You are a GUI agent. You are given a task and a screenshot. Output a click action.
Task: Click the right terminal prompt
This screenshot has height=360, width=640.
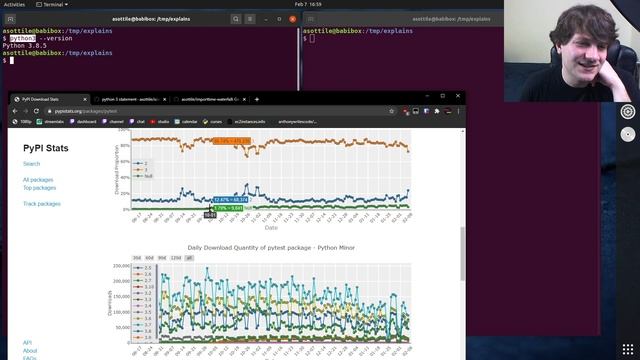click(312, 38)
